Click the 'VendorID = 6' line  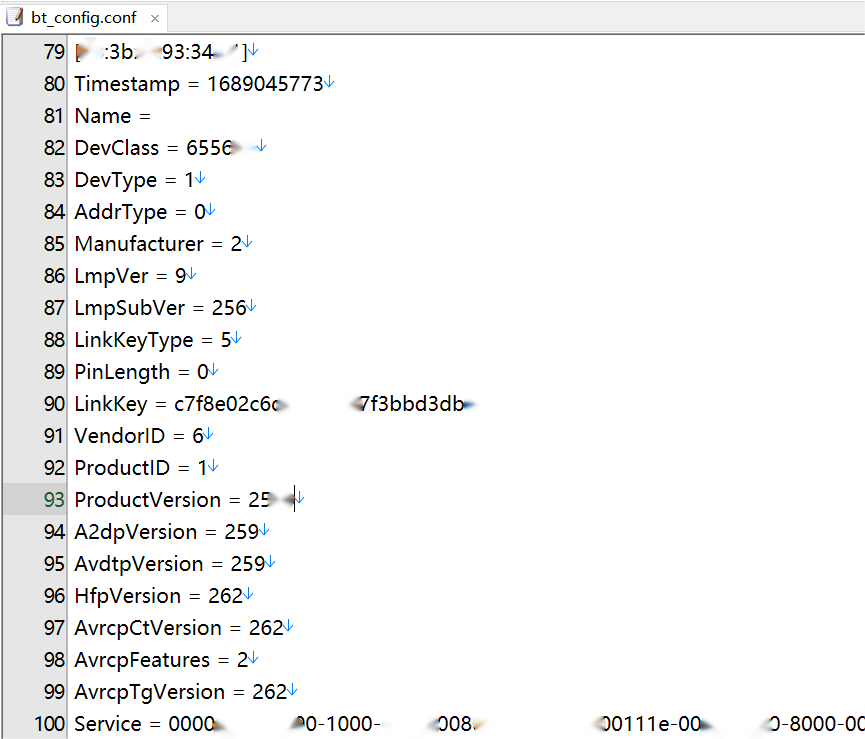(139, 436)
